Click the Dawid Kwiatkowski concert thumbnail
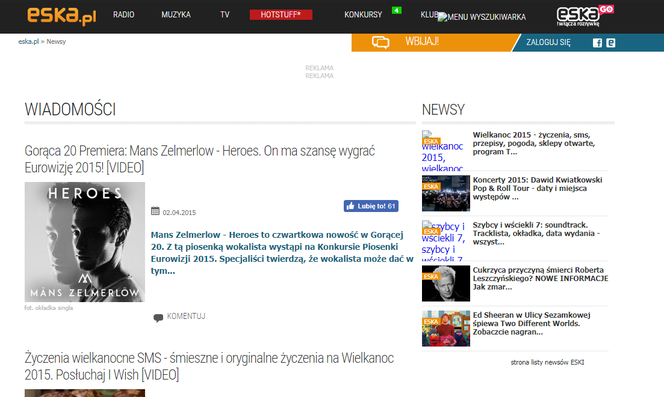This screenshot has width=664, height=397. click(x=445, y=193)
